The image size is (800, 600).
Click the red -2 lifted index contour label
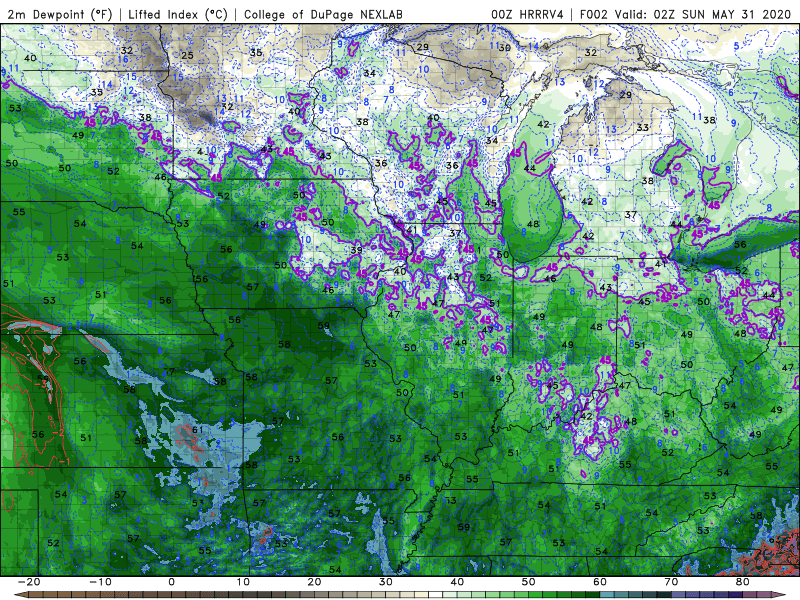tap(58, 433)
